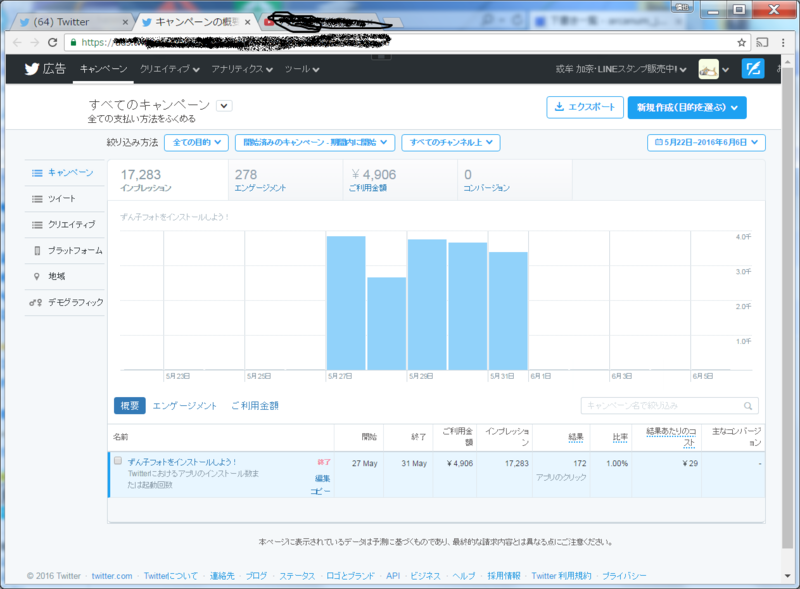Click the account avatar thumbnail in header
The image size is (800, 589).
(x=708, y=69)
